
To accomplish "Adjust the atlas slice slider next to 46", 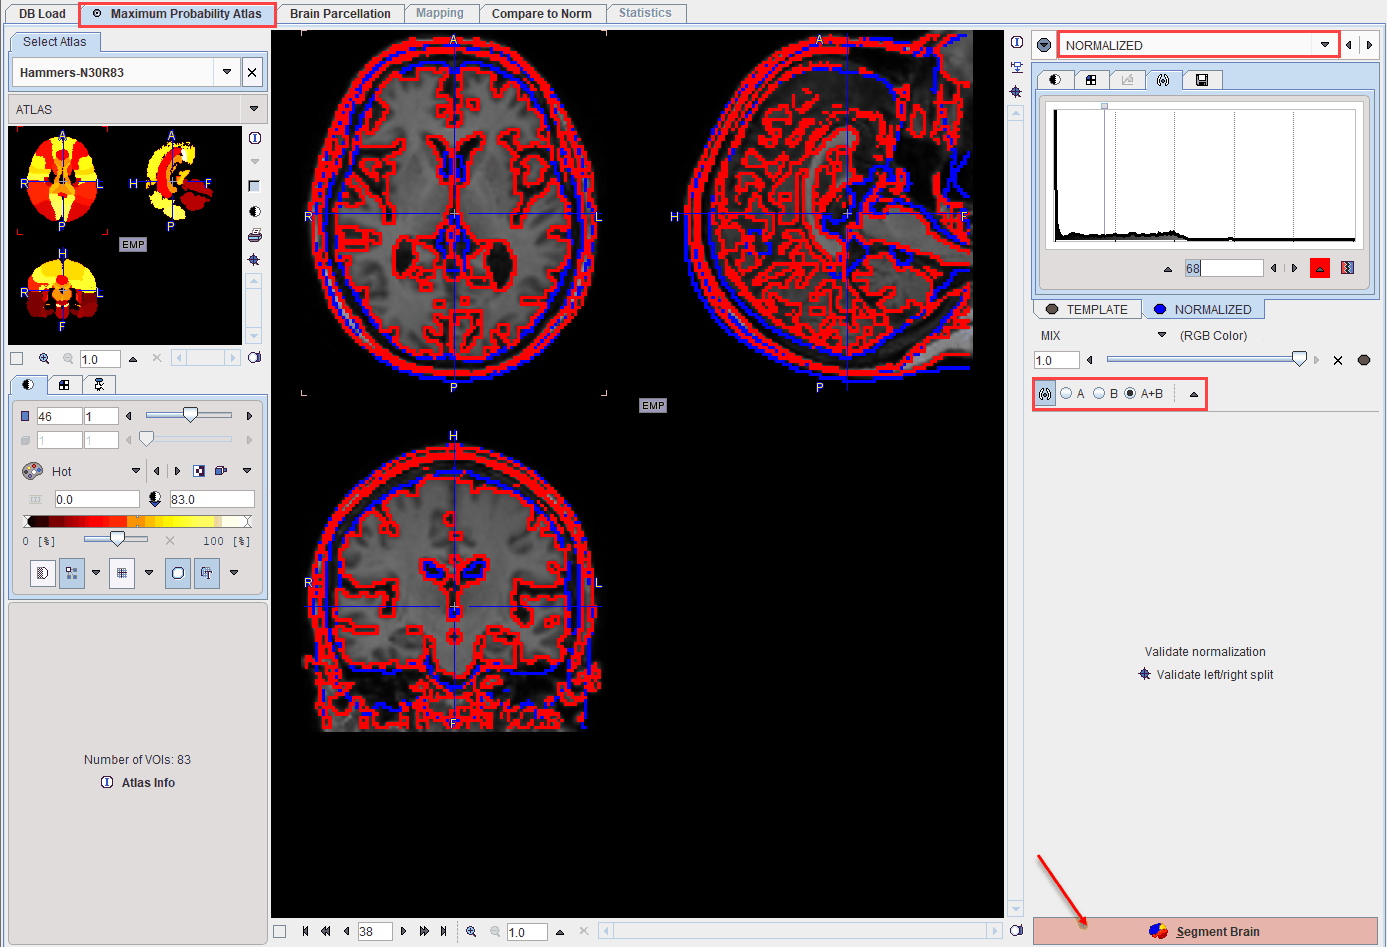I will [189, 415].
